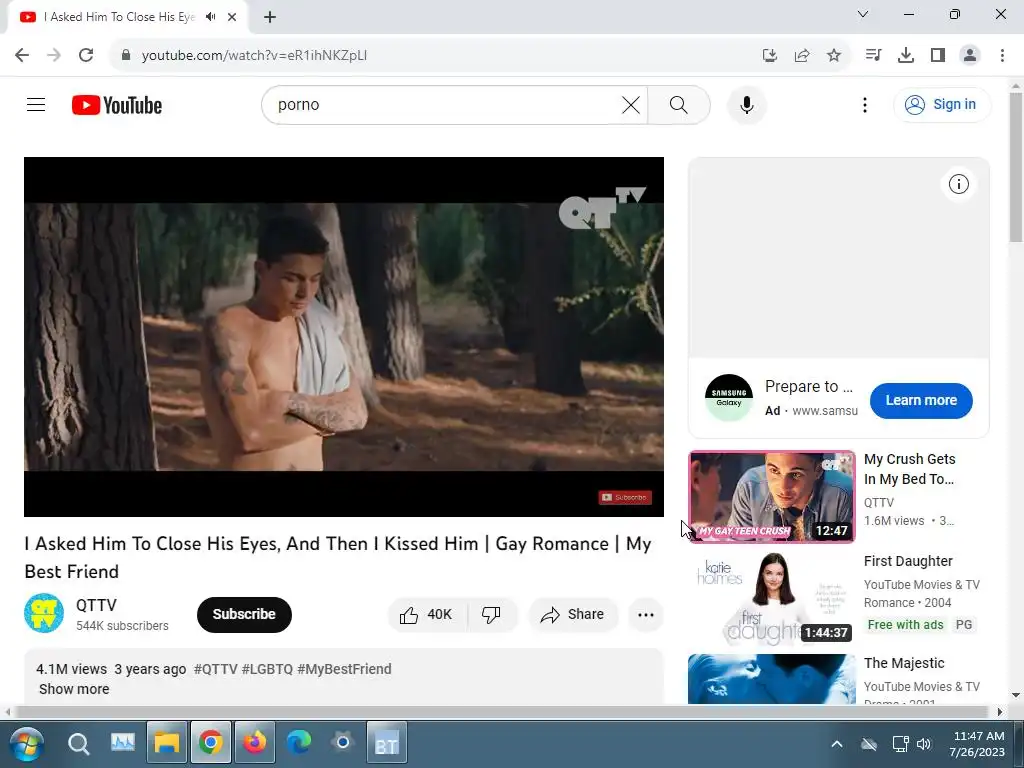Viewport: 1024px width, 768px height.
Task: Click the #MyBestFriend hashtag
Action: (x=344, y=669)
